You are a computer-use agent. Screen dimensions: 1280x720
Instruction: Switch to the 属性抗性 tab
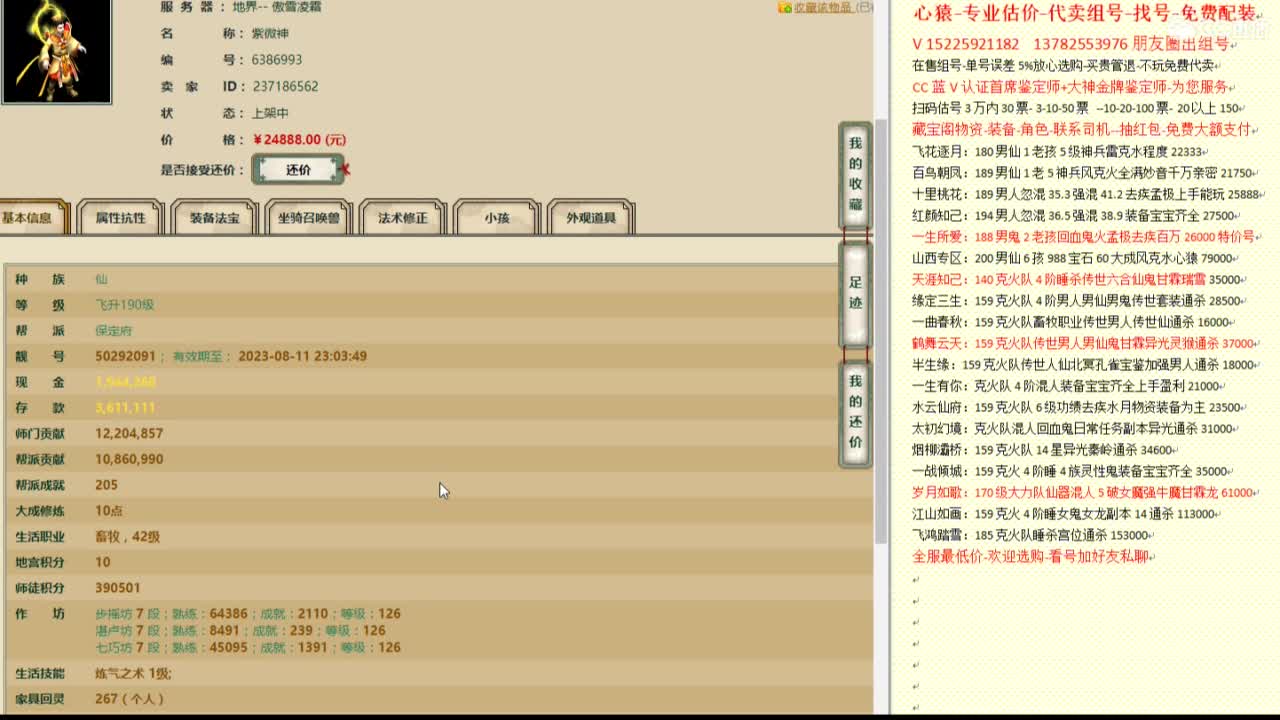pyautogui.click(x=120, y=216)
